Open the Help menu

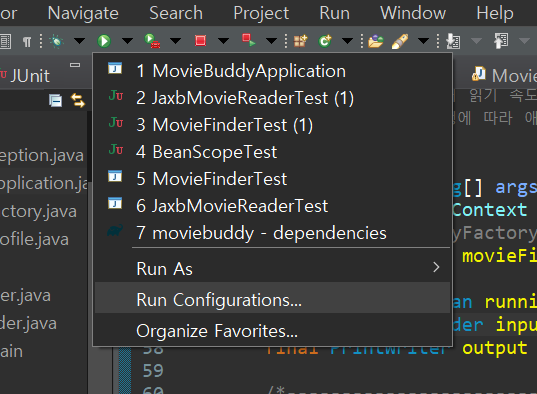(495, 13)
